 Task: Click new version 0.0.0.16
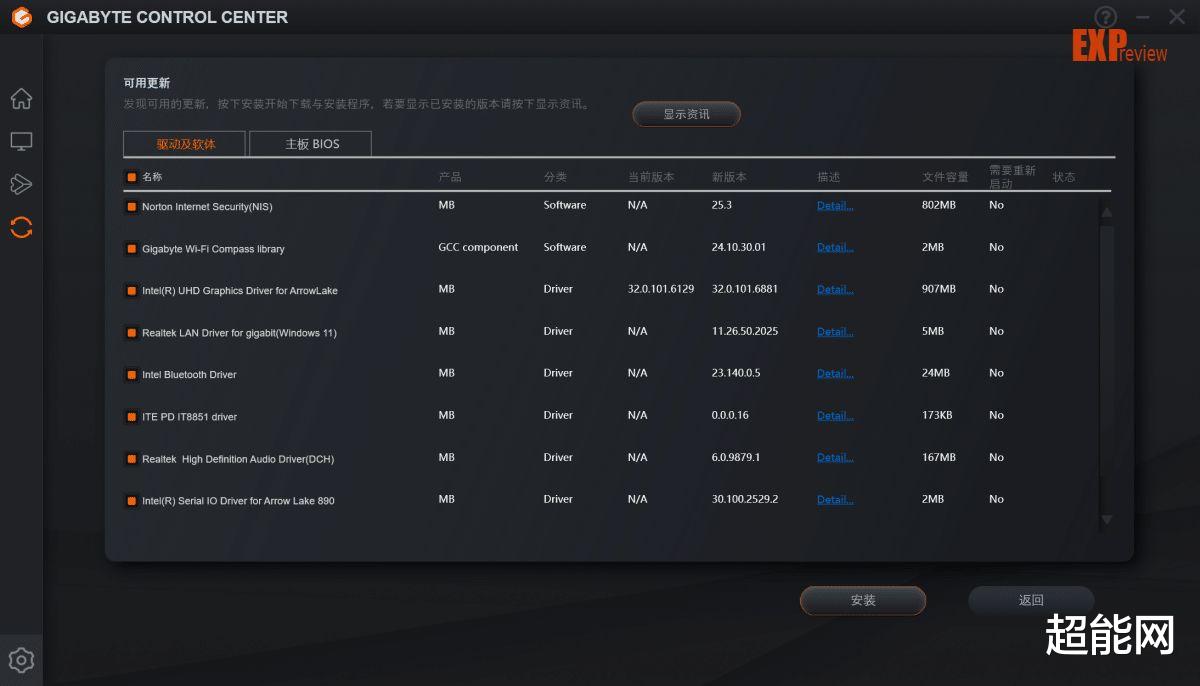tap(730, 415)
